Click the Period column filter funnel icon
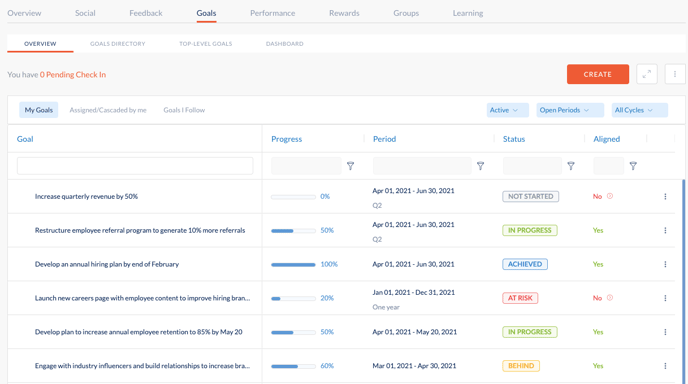The height and width of the screenshot is (384, 688). point(480,166)
